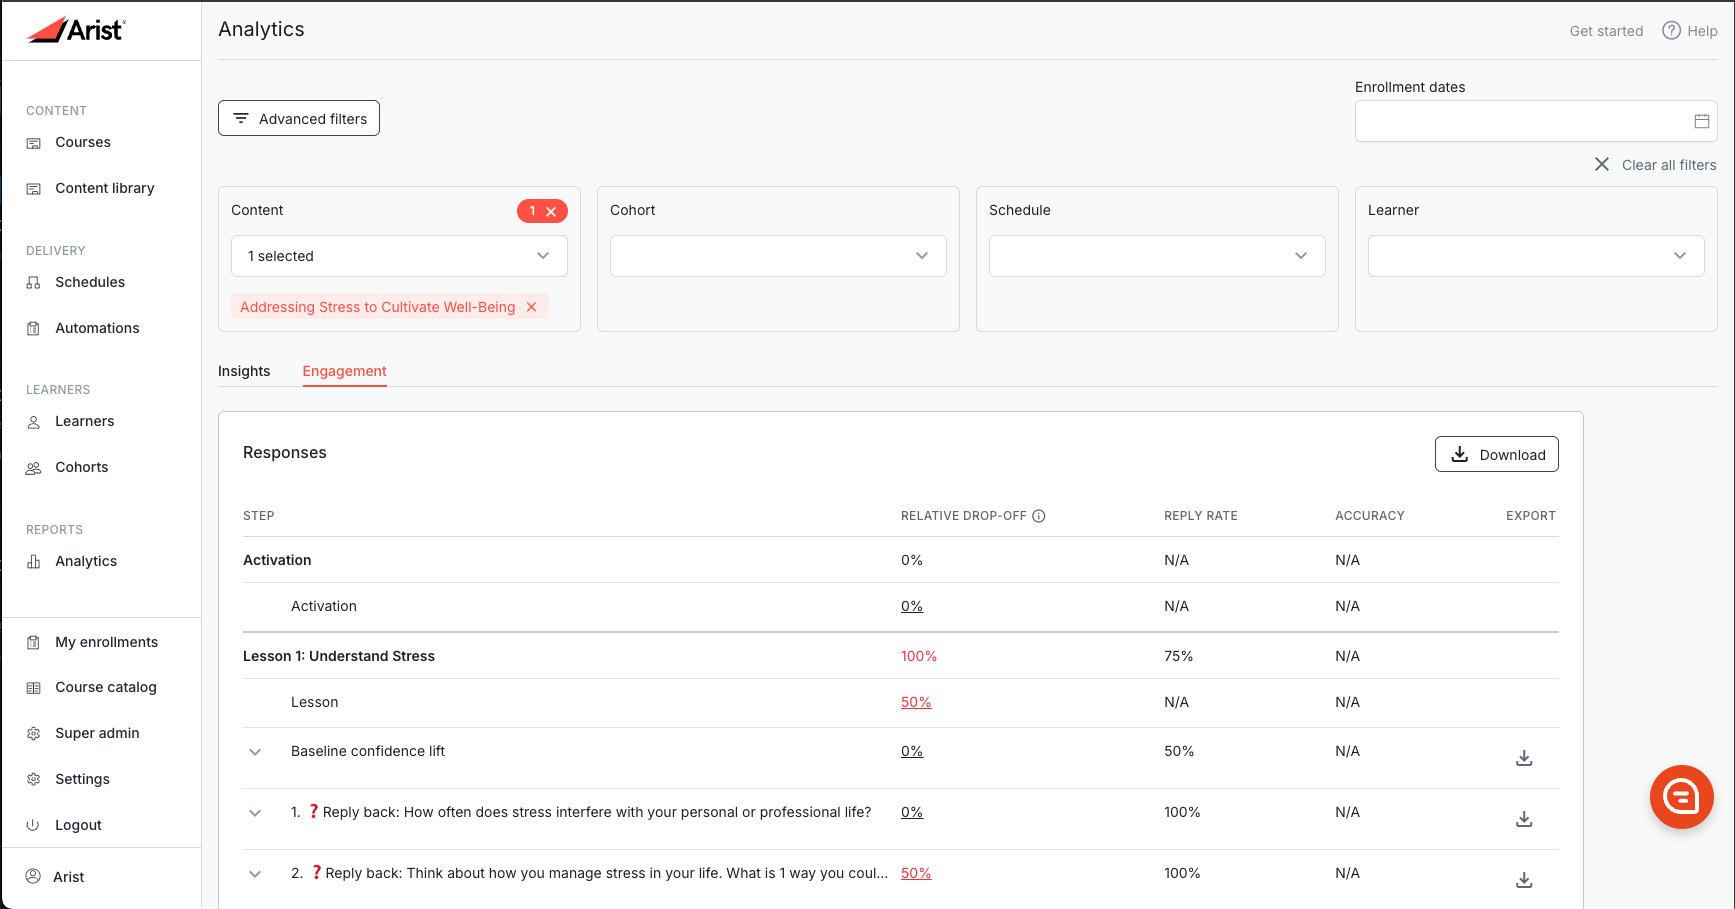Click 0% drop-off link for Activation sub-row
Viewport: 1735px width, 909px height.
912,606
